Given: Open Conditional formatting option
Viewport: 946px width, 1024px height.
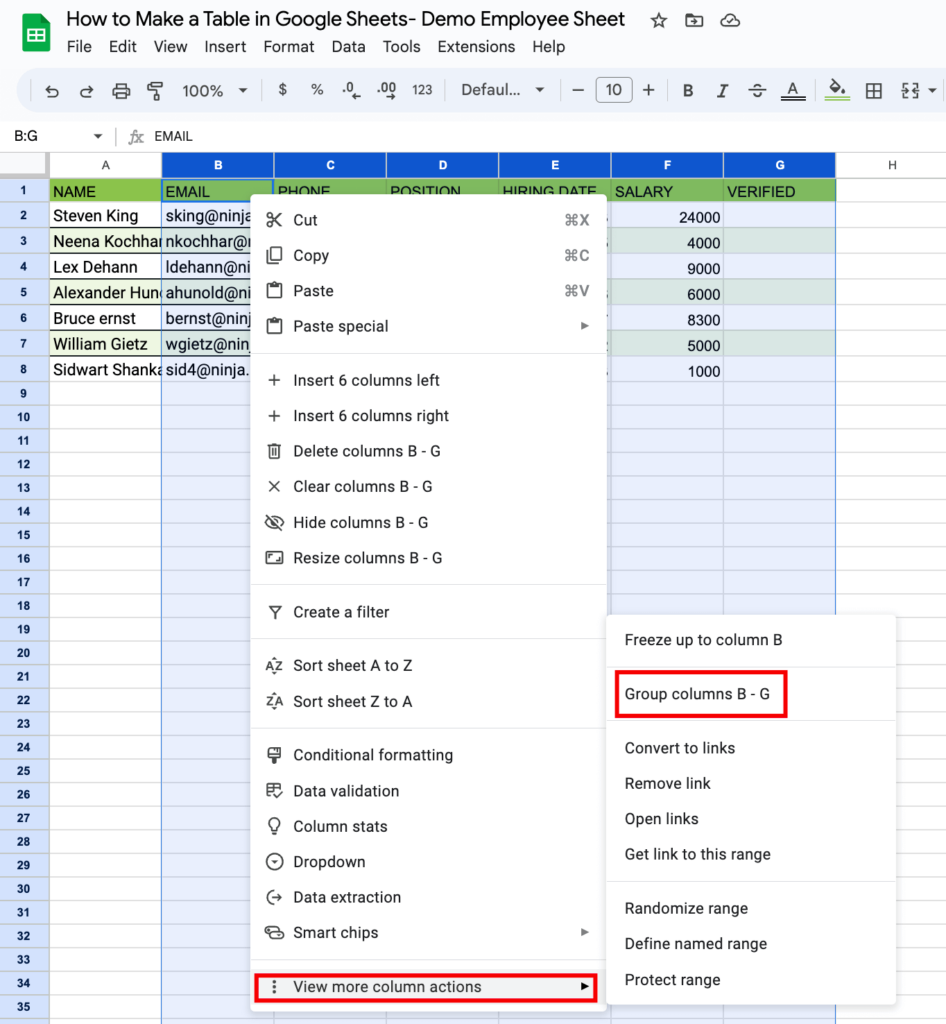Looking at the screenshot, I should [428, 755].
